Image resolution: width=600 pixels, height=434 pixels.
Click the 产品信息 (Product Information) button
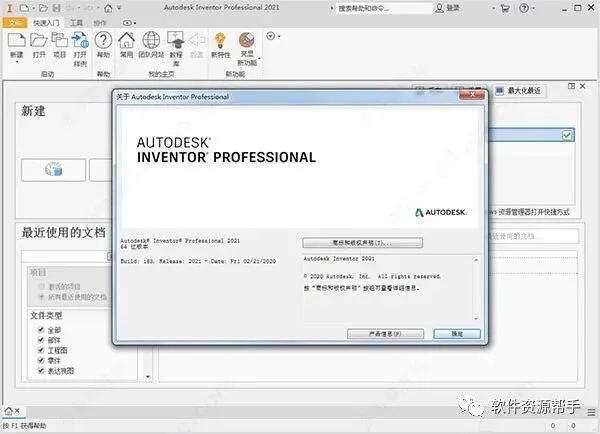tap(385, 334)
